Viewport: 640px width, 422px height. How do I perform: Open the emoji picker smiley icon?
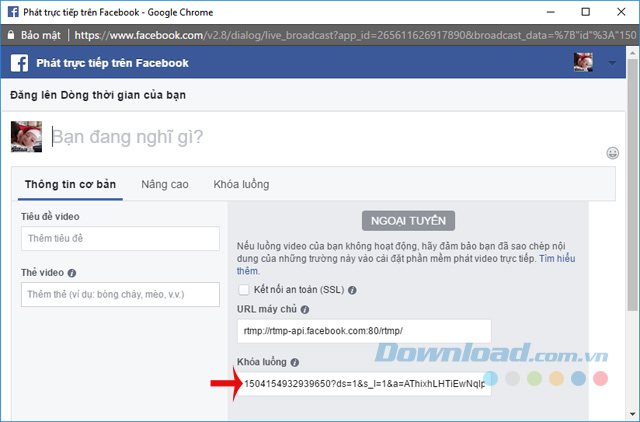(612, 153)
